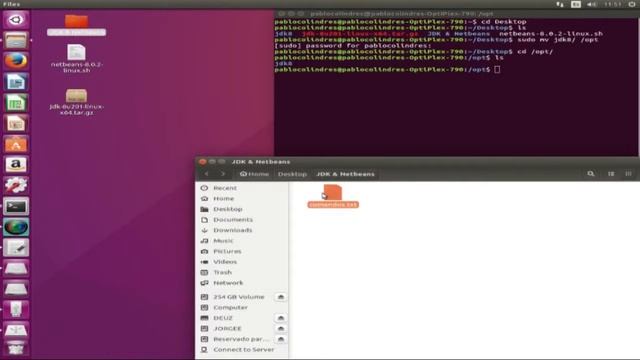Click the terminal cursor at /opt$ prompt
Image resolution: width=640 pixels, height=360 pixels.
point(497,70)
